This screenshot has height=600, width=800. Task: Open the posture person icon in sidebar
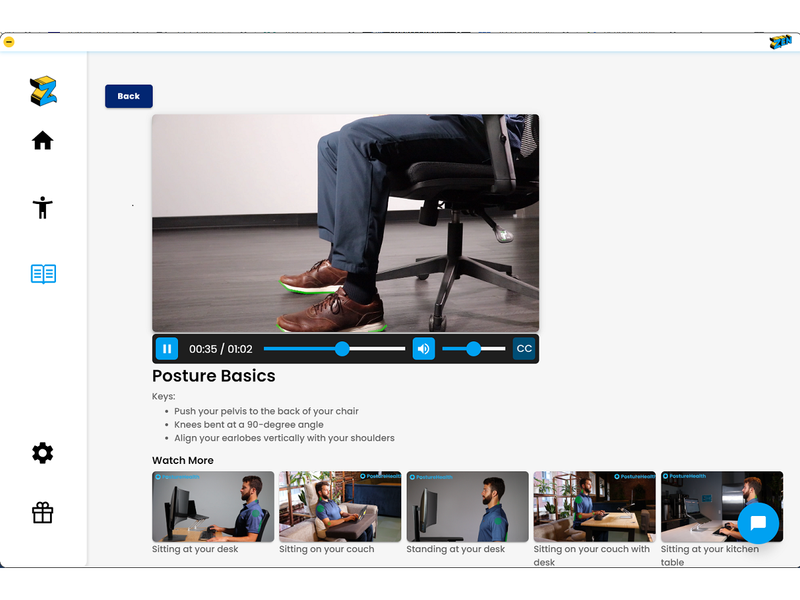pyautogui.click(x=42, y=207)
